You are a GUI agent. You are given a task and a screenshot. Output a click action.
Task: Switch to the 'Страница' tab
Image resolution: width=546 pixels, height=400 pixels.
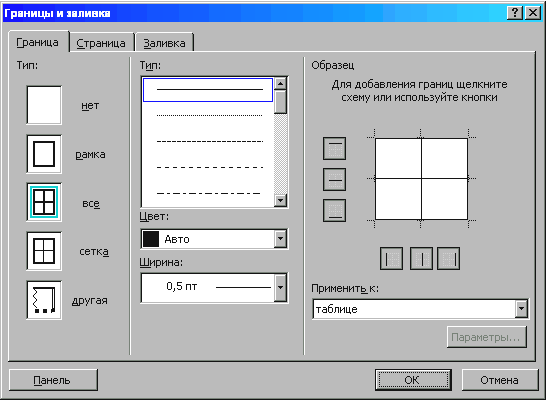pyautogui.click(x=101, y=43)
